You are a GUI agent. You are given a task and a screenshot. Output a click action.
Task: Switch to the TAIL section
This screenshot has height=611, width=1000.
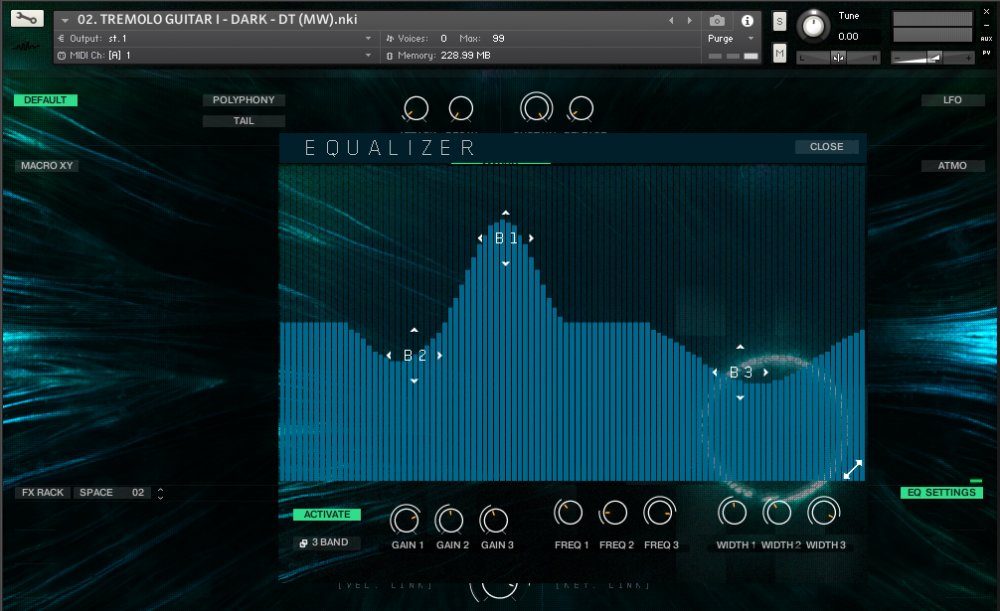tap(243, 120)
